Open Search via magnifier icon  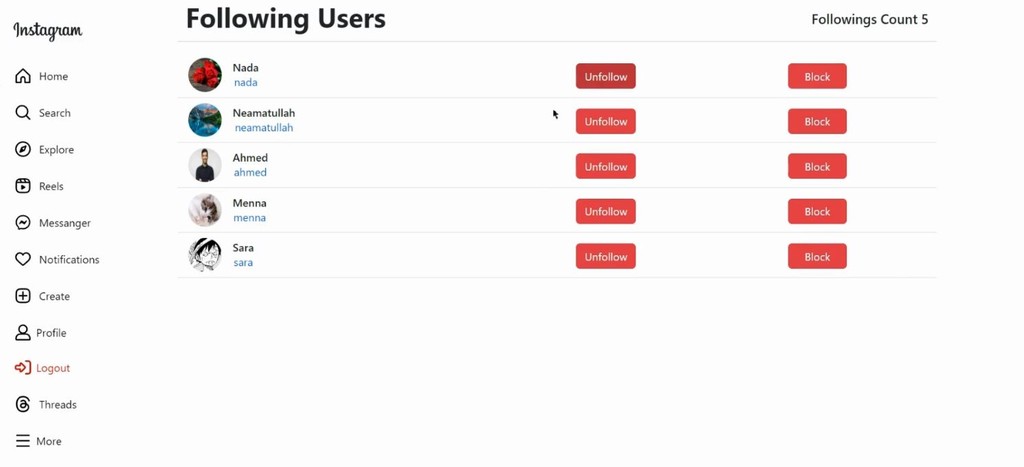tap(23, 113)
